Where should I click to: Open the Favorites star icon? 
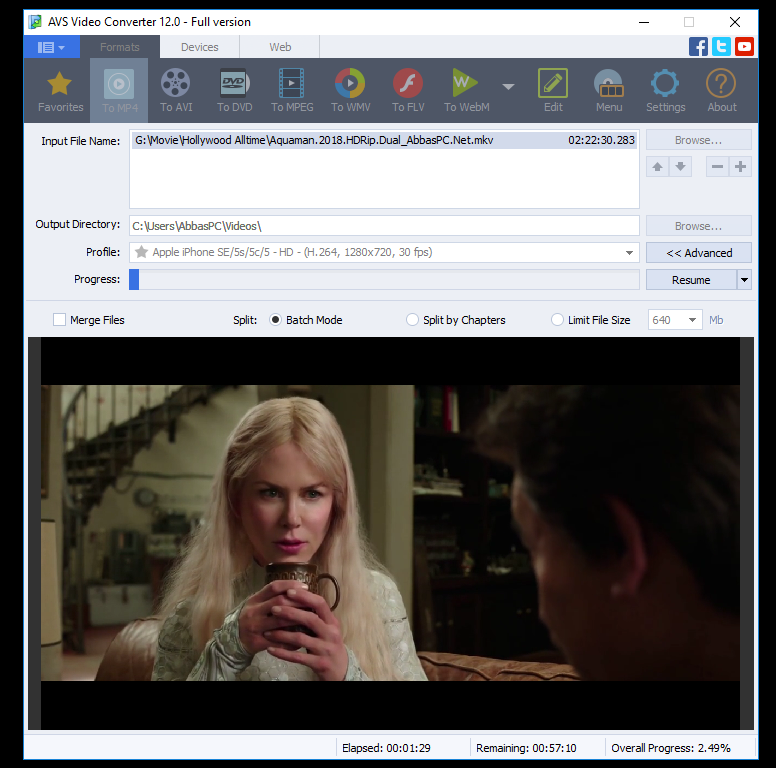[60, 84]
